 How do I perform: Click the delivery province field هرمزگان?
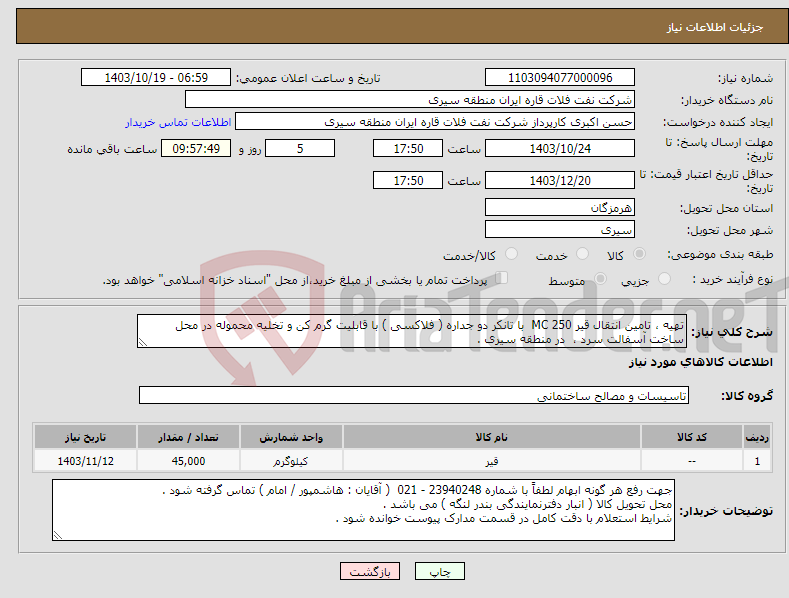click(560, 207)
